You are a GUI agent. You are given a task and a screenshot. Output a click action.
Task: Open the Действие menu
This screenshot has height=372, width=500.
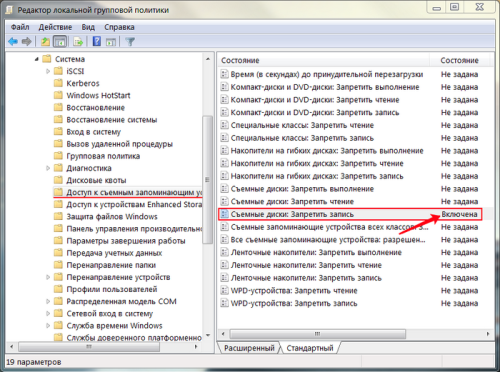(55, 27)
